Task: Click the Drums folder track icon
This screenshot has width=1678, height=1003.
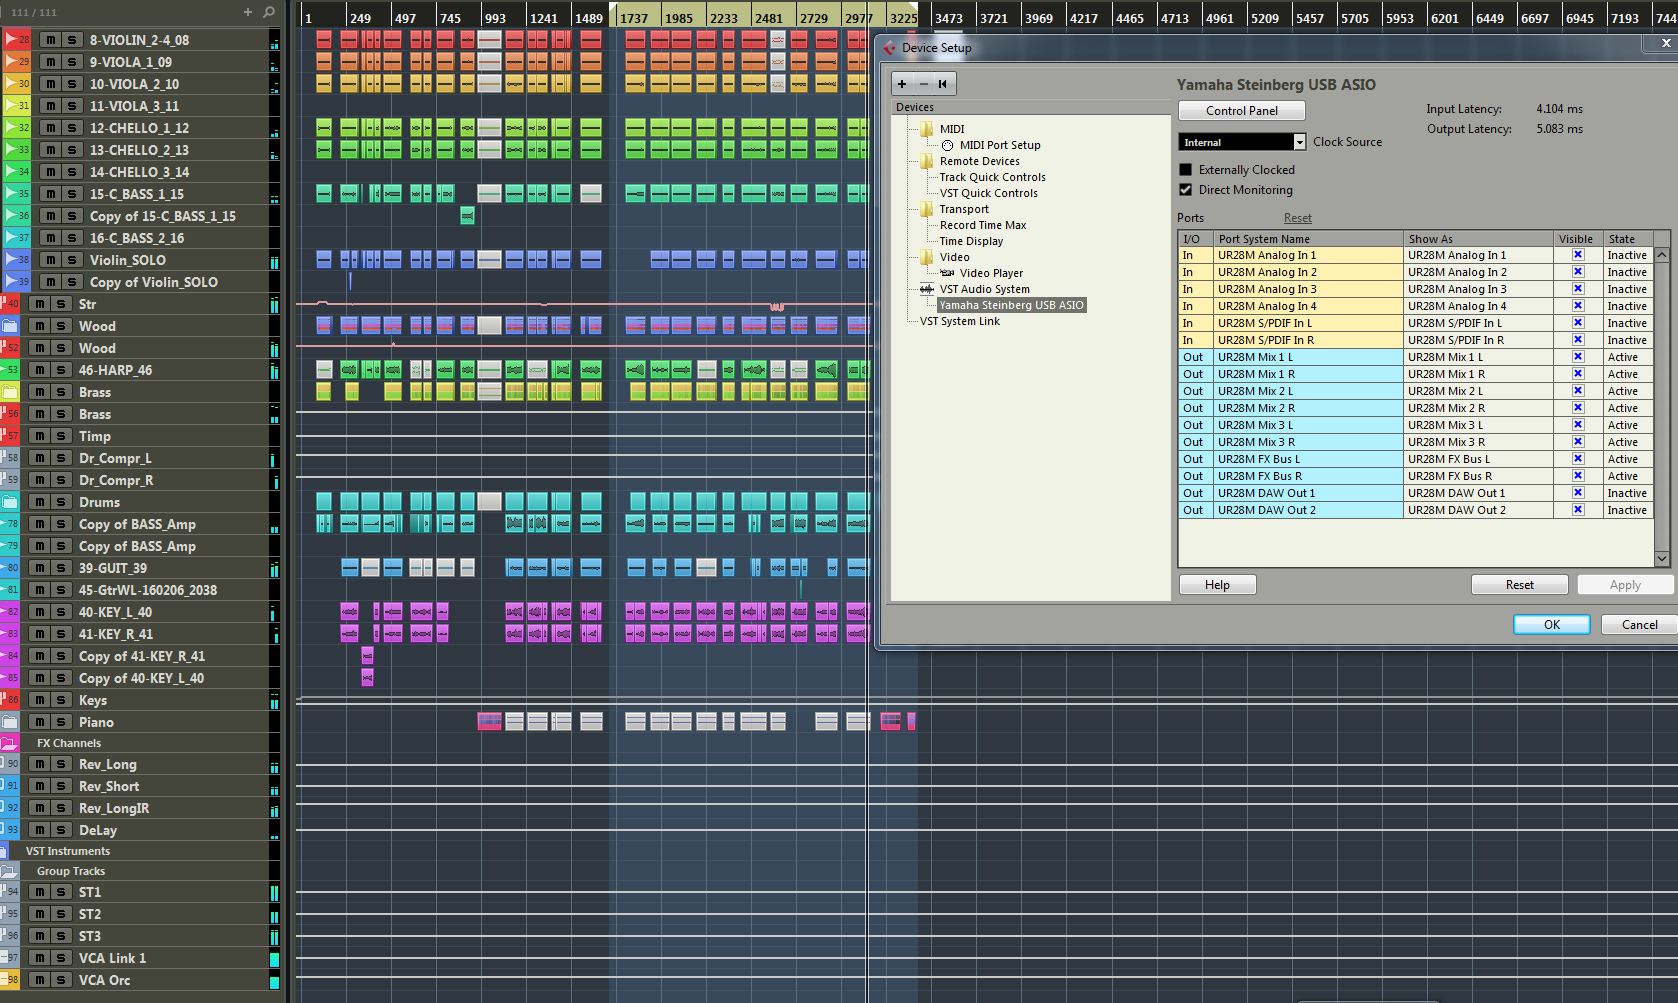Action: coord(10,502)
